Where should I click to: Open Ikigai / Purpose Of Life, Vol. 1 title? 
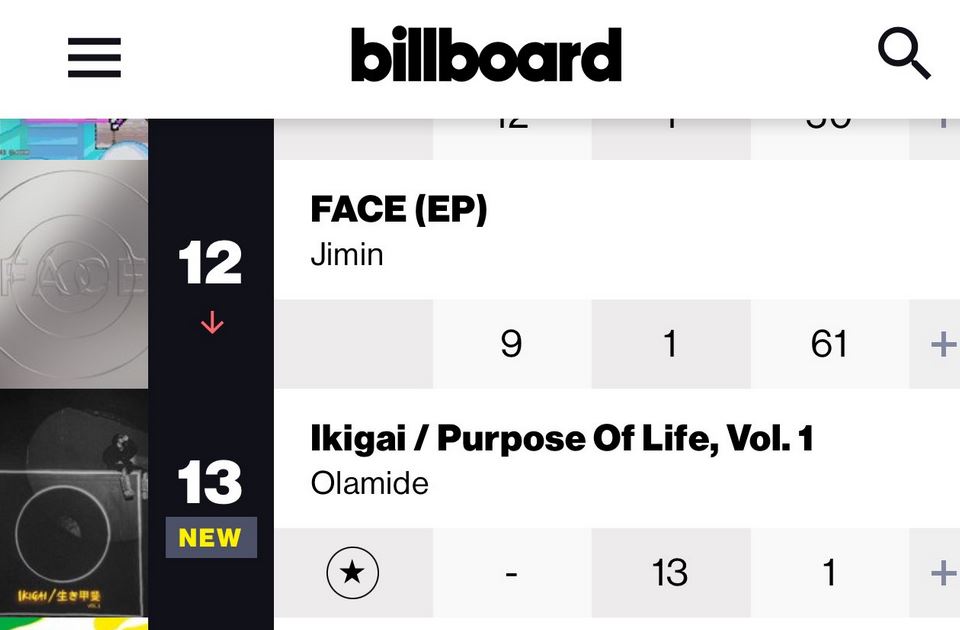(x=561, y=438)
